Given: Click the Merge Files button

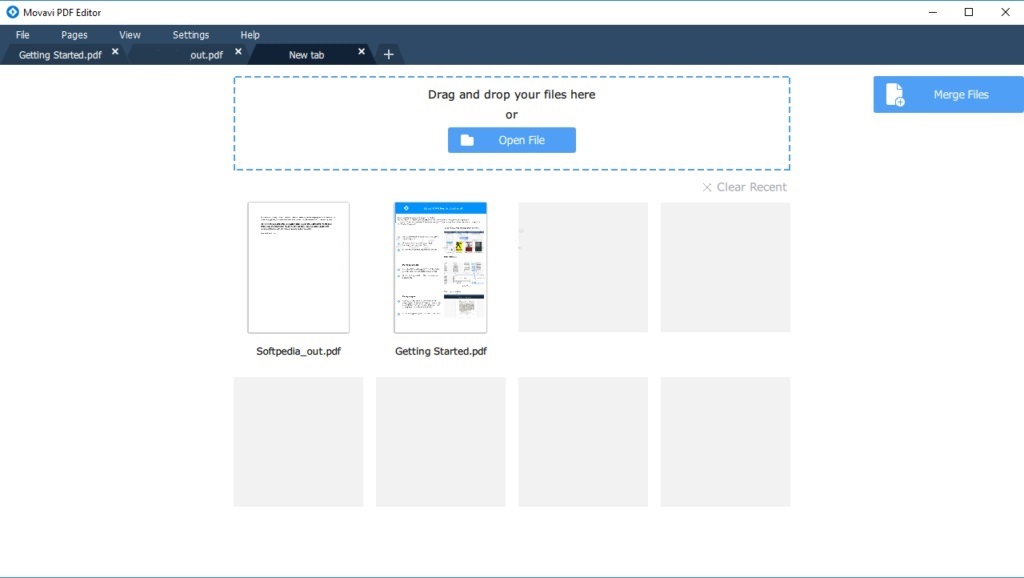Looking at the screenshot, I should click(x=948, y=95).
